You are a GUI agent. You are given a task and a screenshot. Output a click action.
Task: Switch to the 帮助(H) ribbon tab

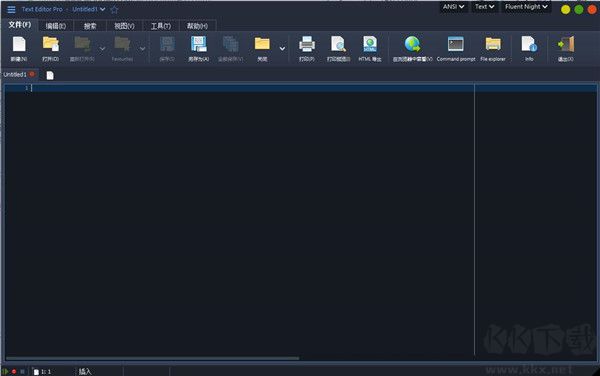[x=197, y=26]
